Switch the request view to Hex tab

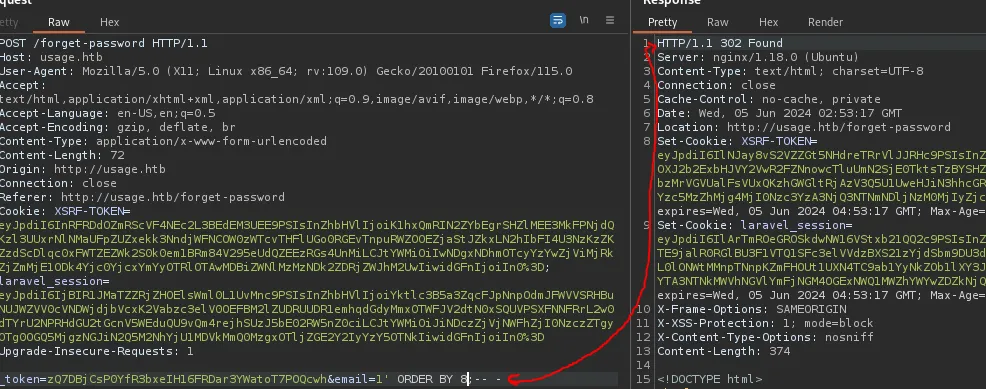[109, 22]
